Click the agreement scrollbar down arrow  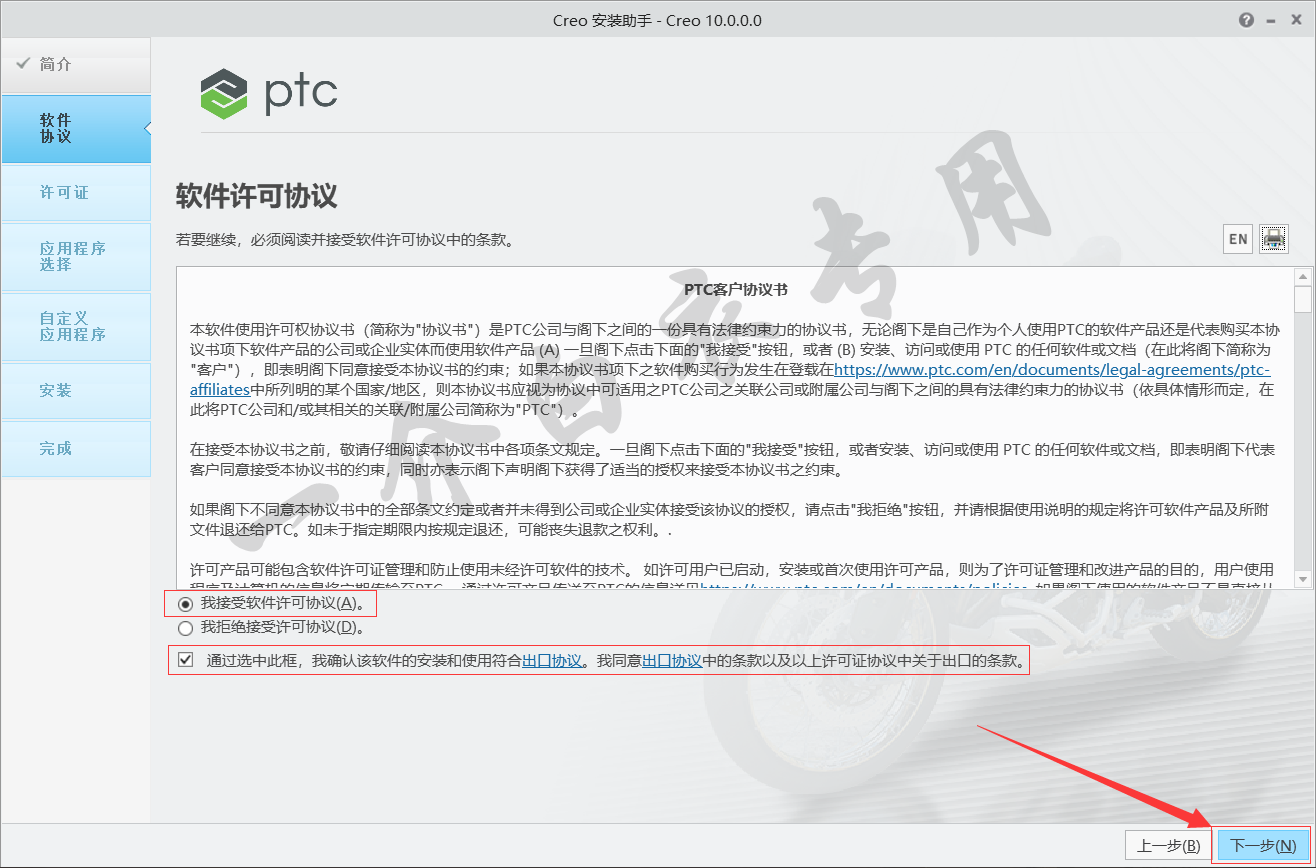point(1302,579)
